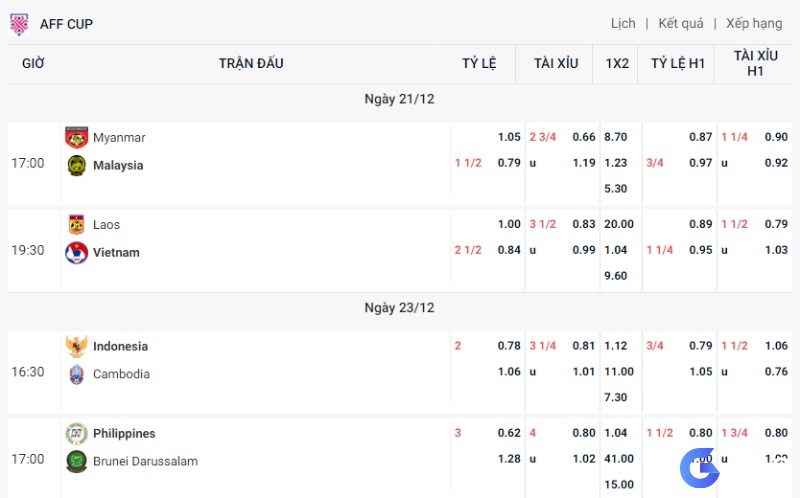Viewport: 800px width, 498px height.
Task: Select Indonesia over odds 0.81
Action: tap(584, 346)
